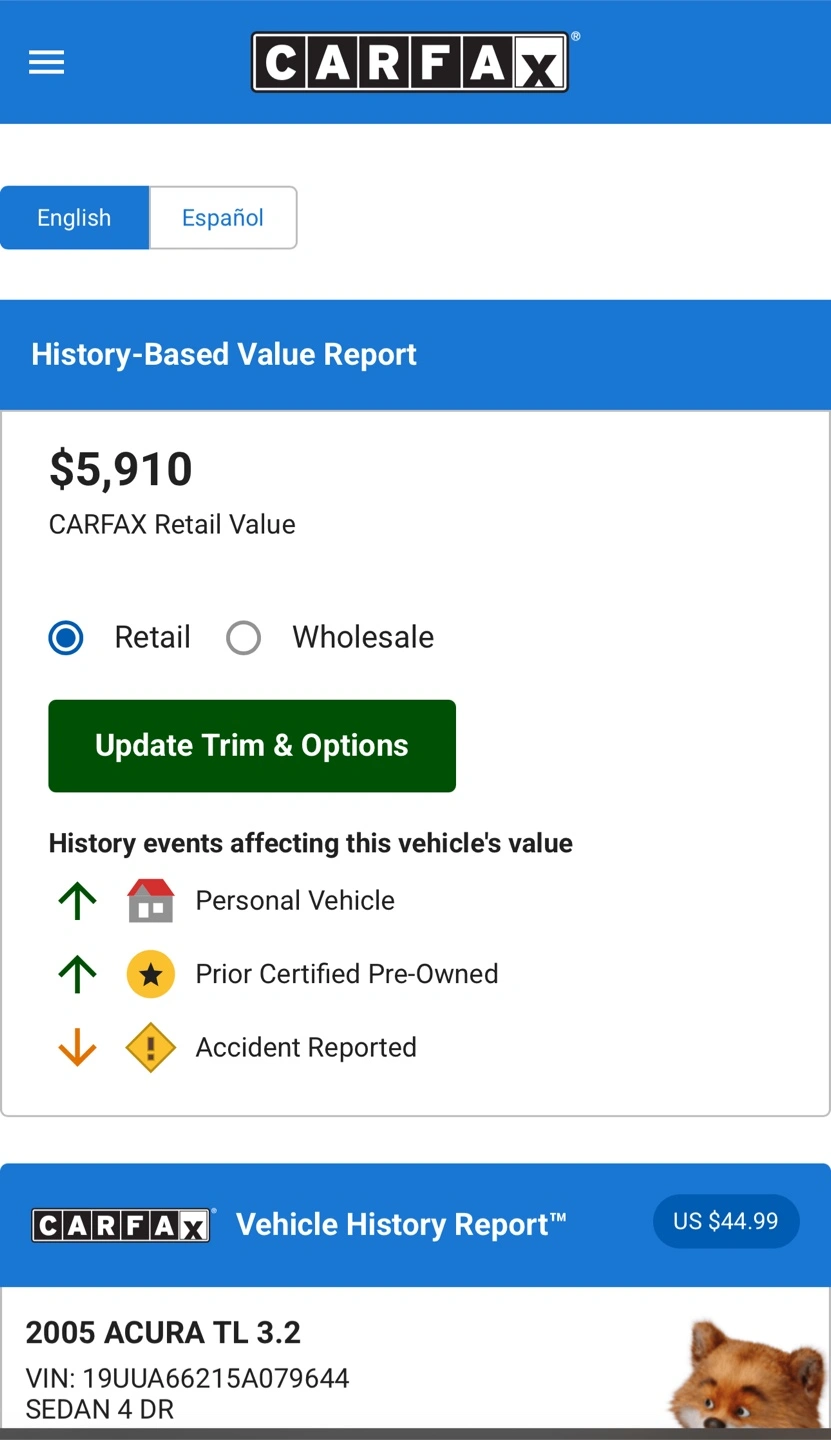Screen dimensions: 831x1440
Task: Click the green up arrow beside Personal Vehicle
Action: [x=77, y=901]
